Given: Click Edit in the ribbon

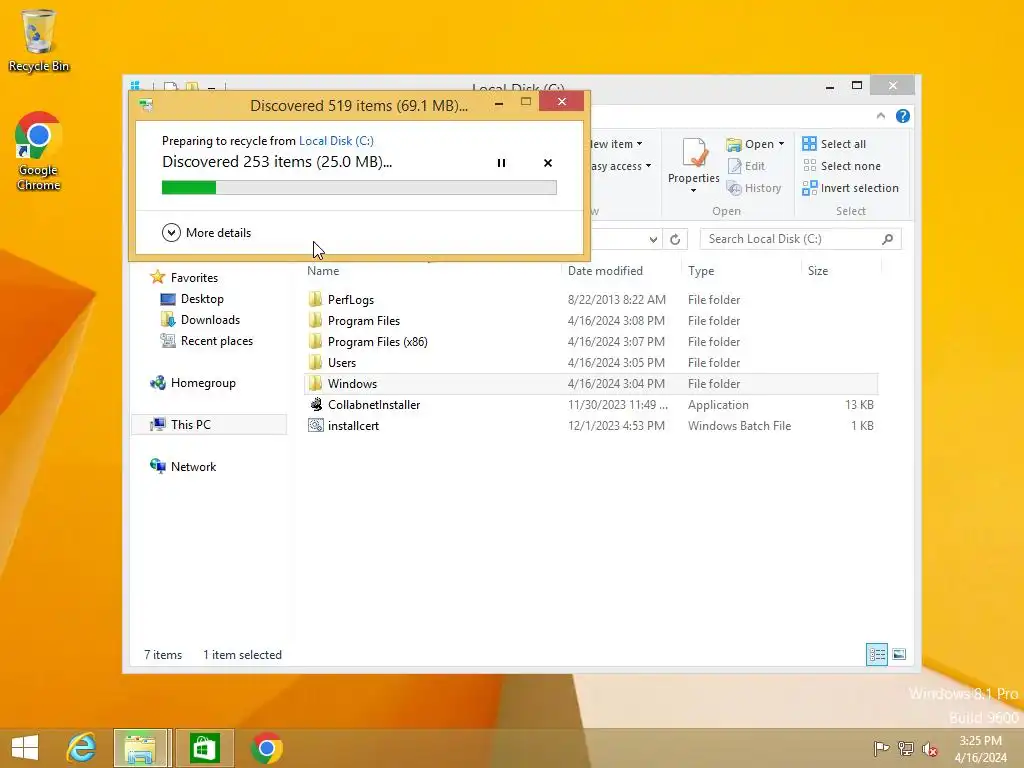Looking at the screenshot, I should coord(746,166).
